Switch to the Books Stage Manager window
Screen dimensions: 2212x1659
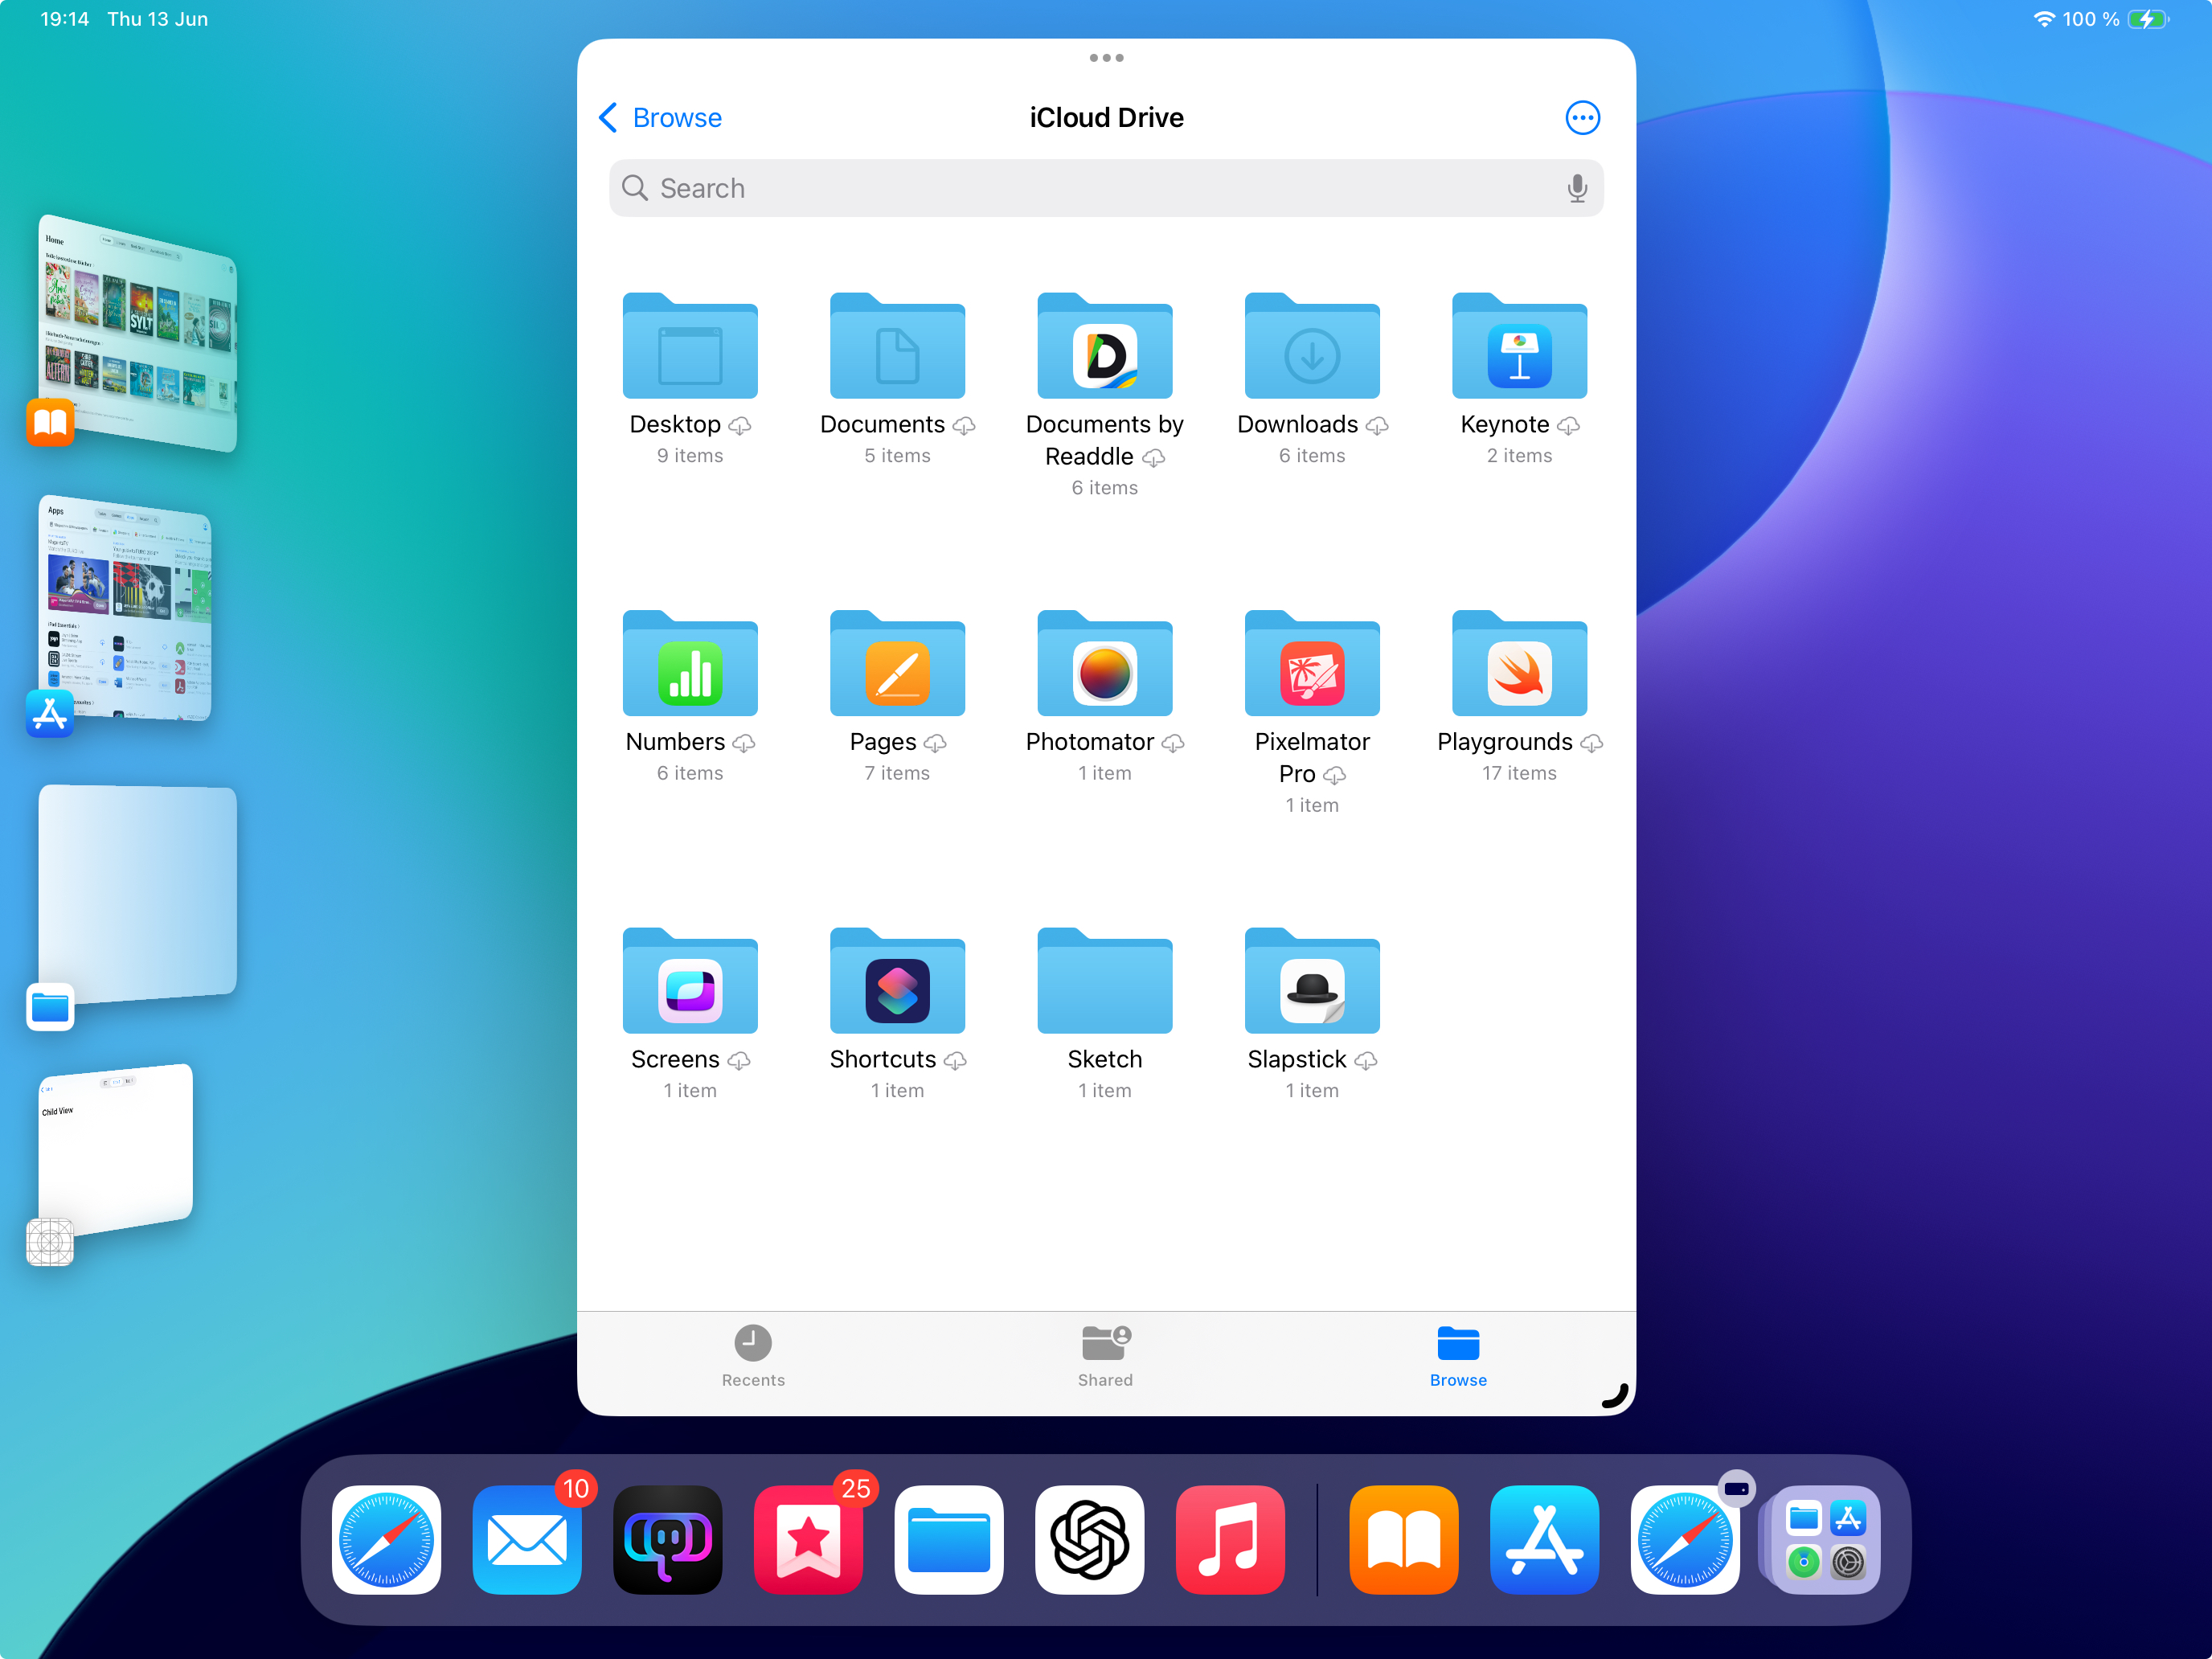click(138, 330)
